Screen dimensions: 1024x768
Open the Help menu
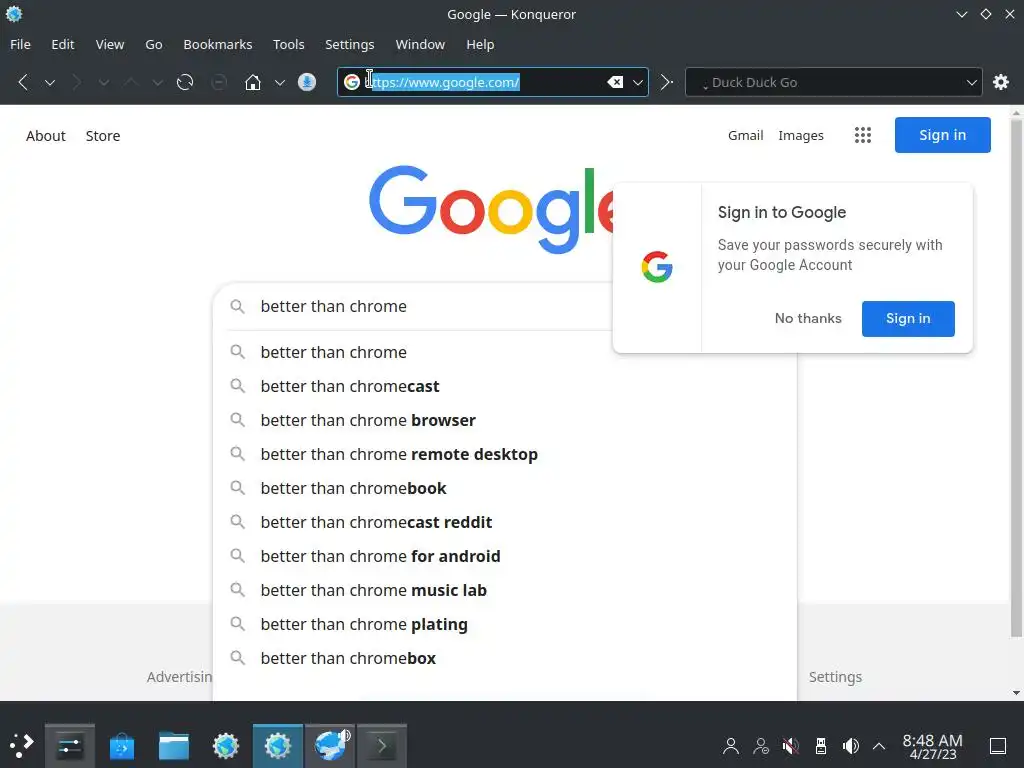pos(480,44)
